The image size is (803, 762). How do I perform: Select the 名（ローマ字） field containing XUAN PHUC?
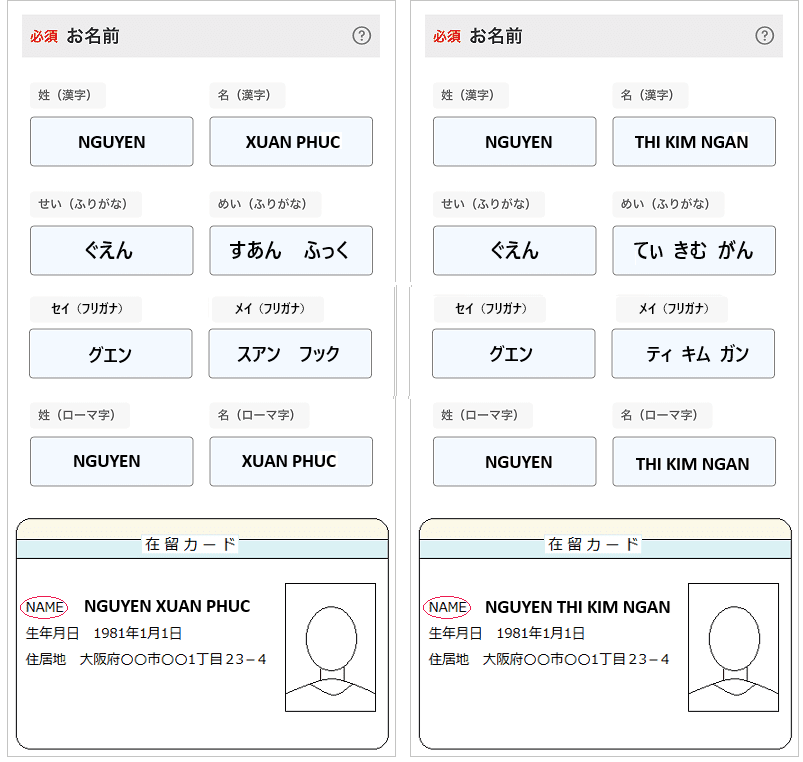pyautogui.click(x=291, y=461)
